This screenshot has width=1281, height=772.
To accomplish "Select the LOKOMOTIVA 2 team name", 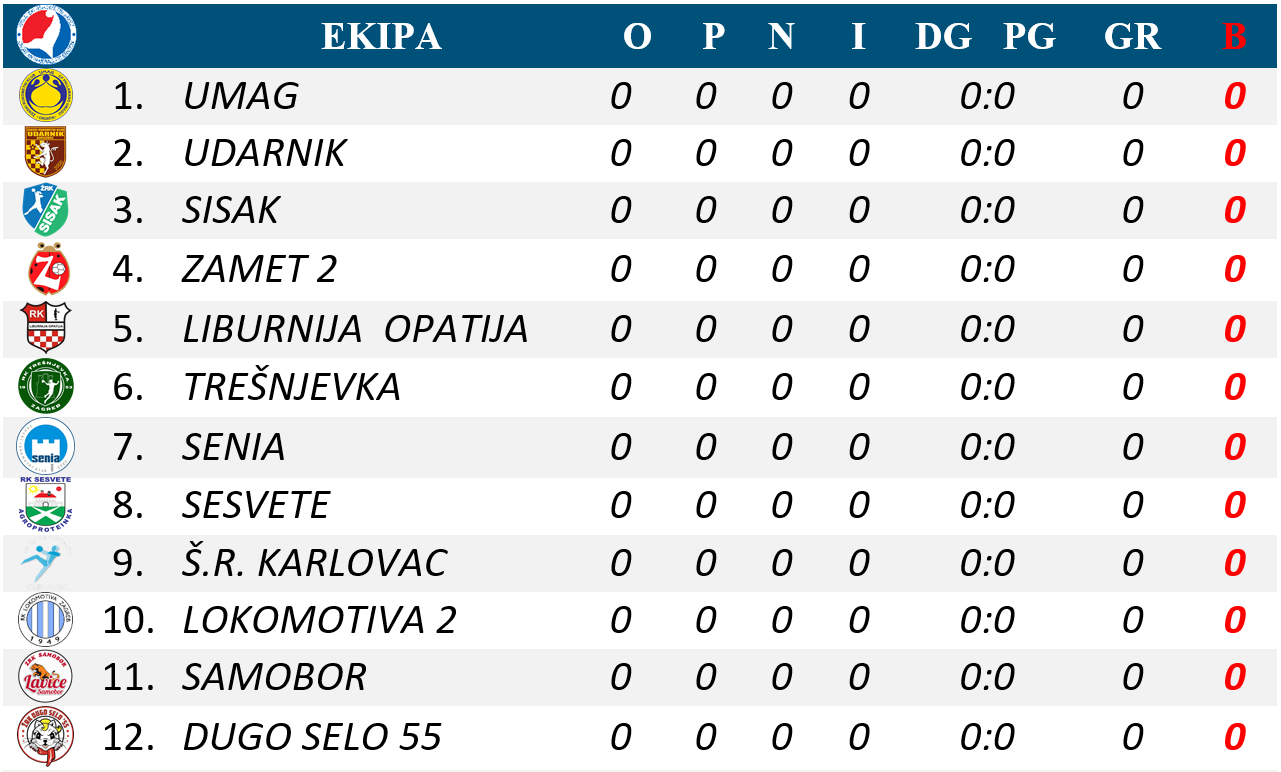I will click(x=320, y=620).
